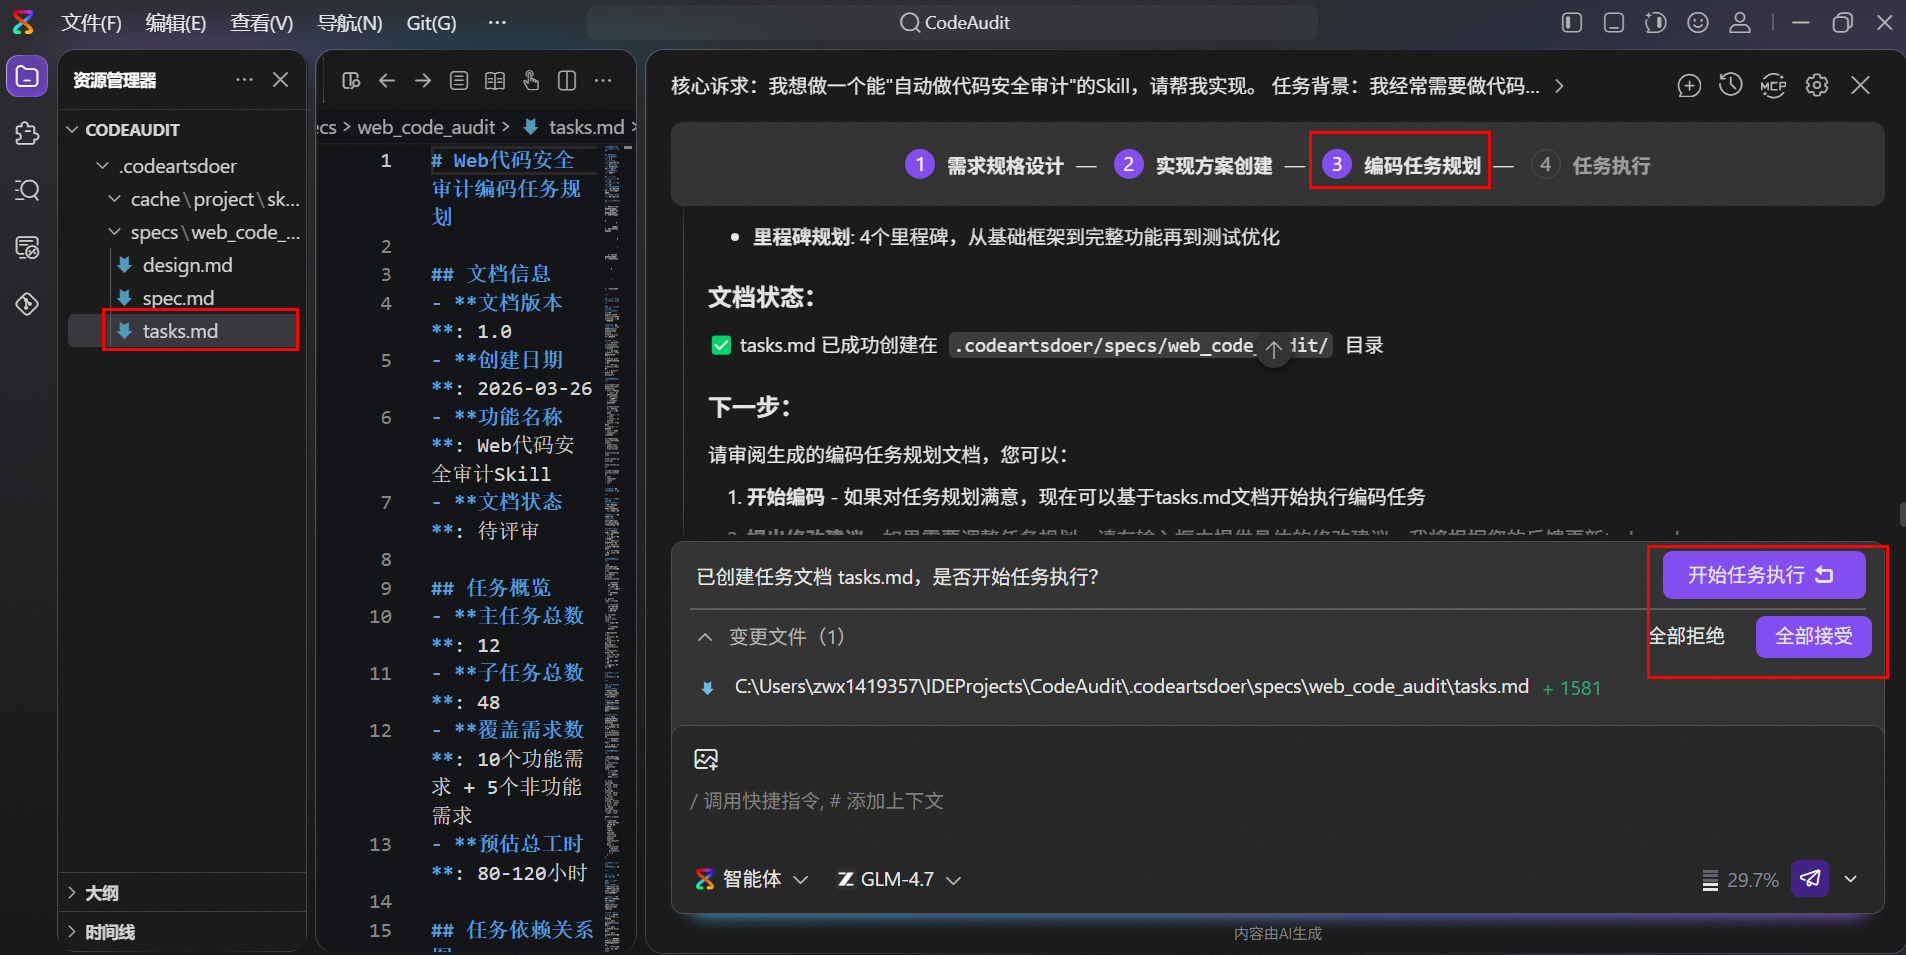Open design.md in the file tree
This screenshot has height=955, width=1906.
pyautogui.click(x=187, y=265)
